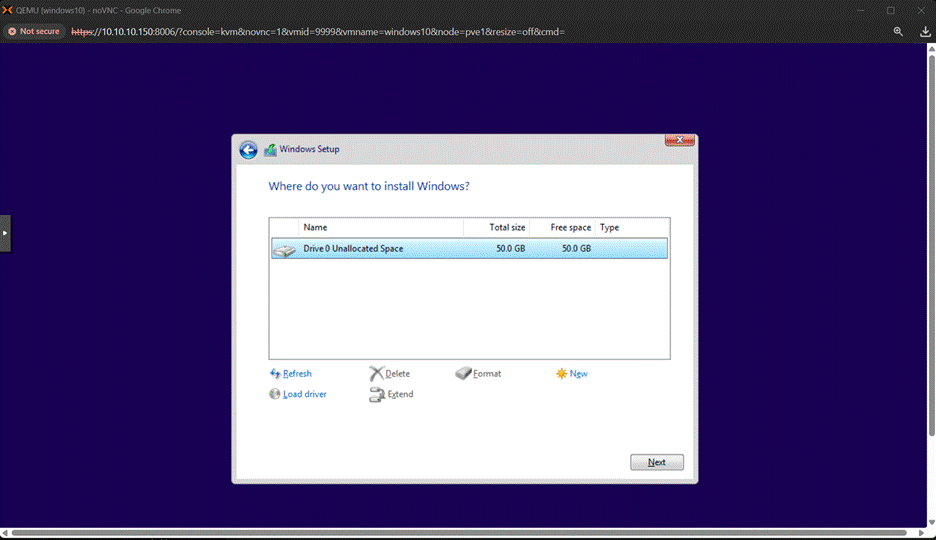Screen dimensions: 936x540
Task: Click the download icon in address bar
Action: (x=925, y=32)
